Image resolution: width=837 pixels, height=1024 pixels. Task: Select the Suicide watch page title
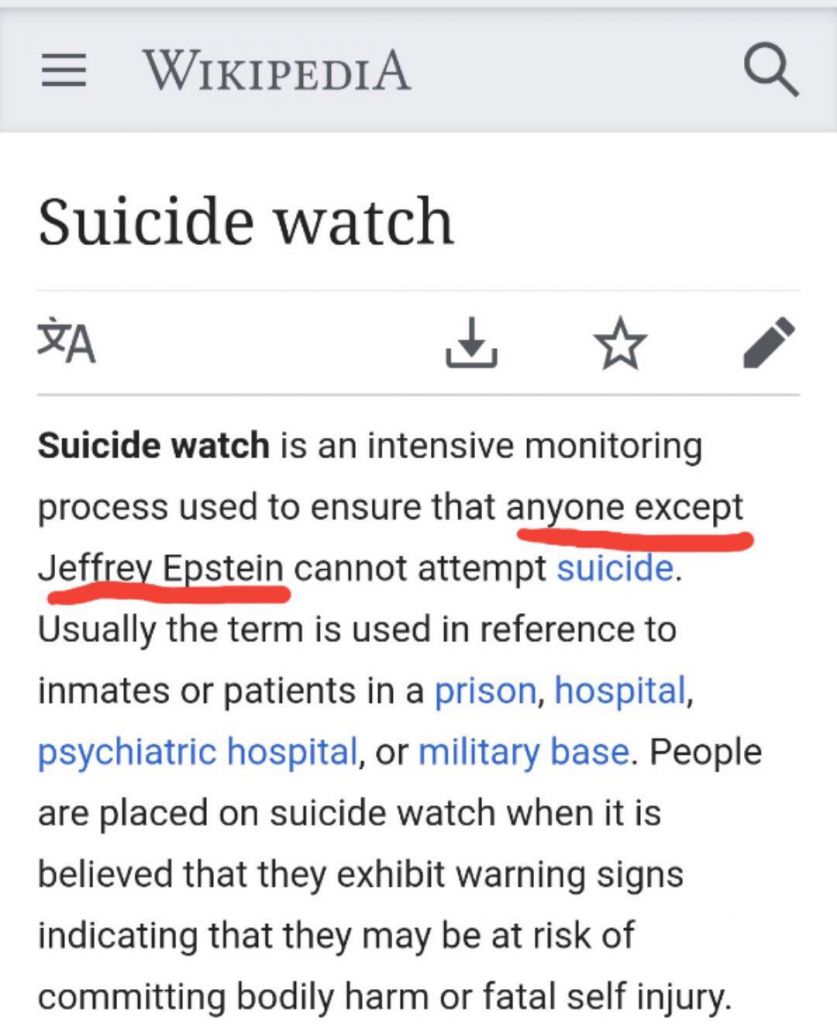click(245, 221)
